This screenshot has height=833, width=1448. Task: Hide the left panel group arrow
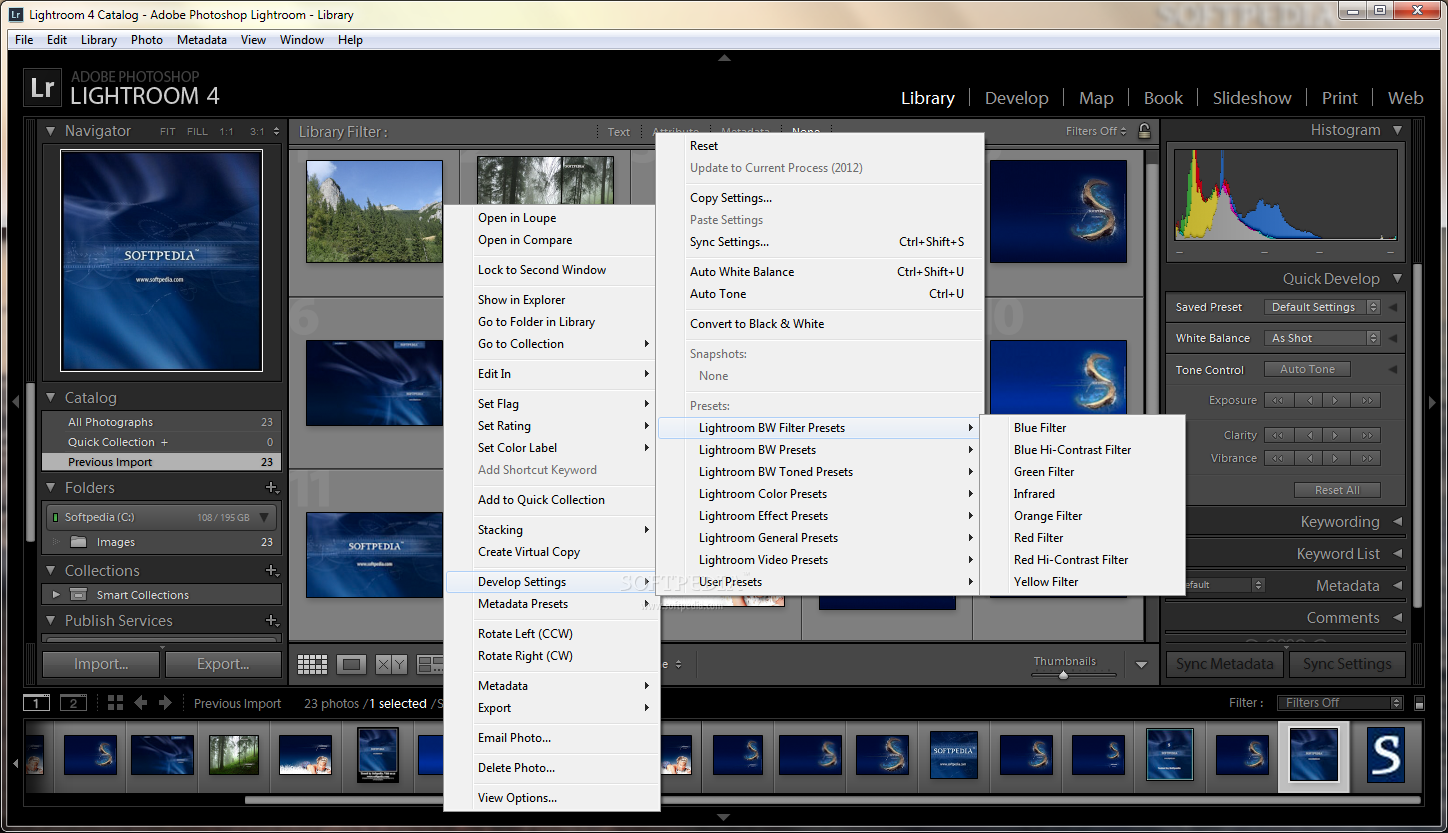[16, 402]
